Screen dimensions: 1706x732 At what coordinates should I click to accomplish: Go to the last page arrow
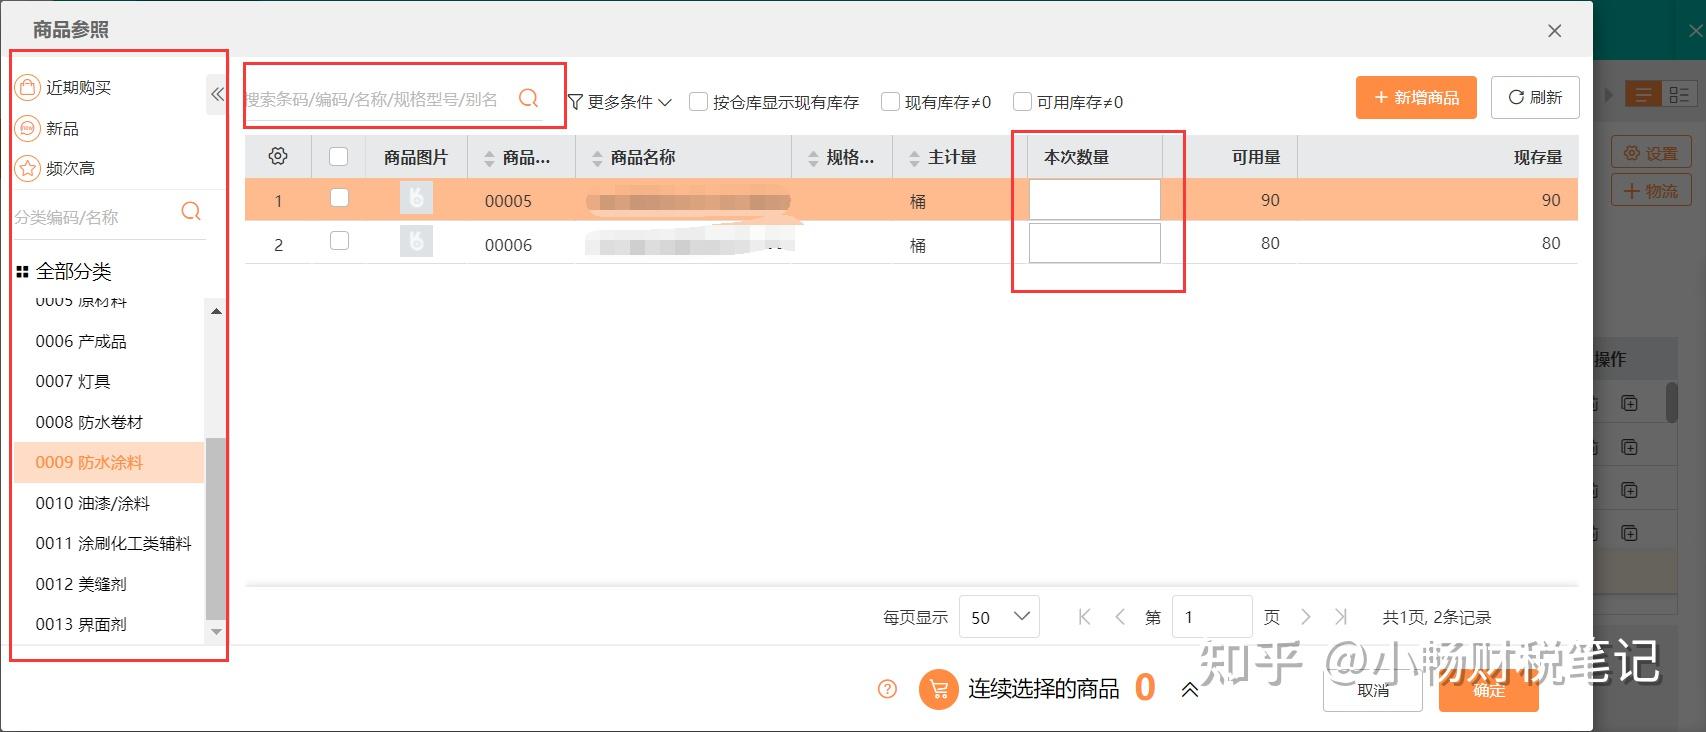click(1341, 617)
